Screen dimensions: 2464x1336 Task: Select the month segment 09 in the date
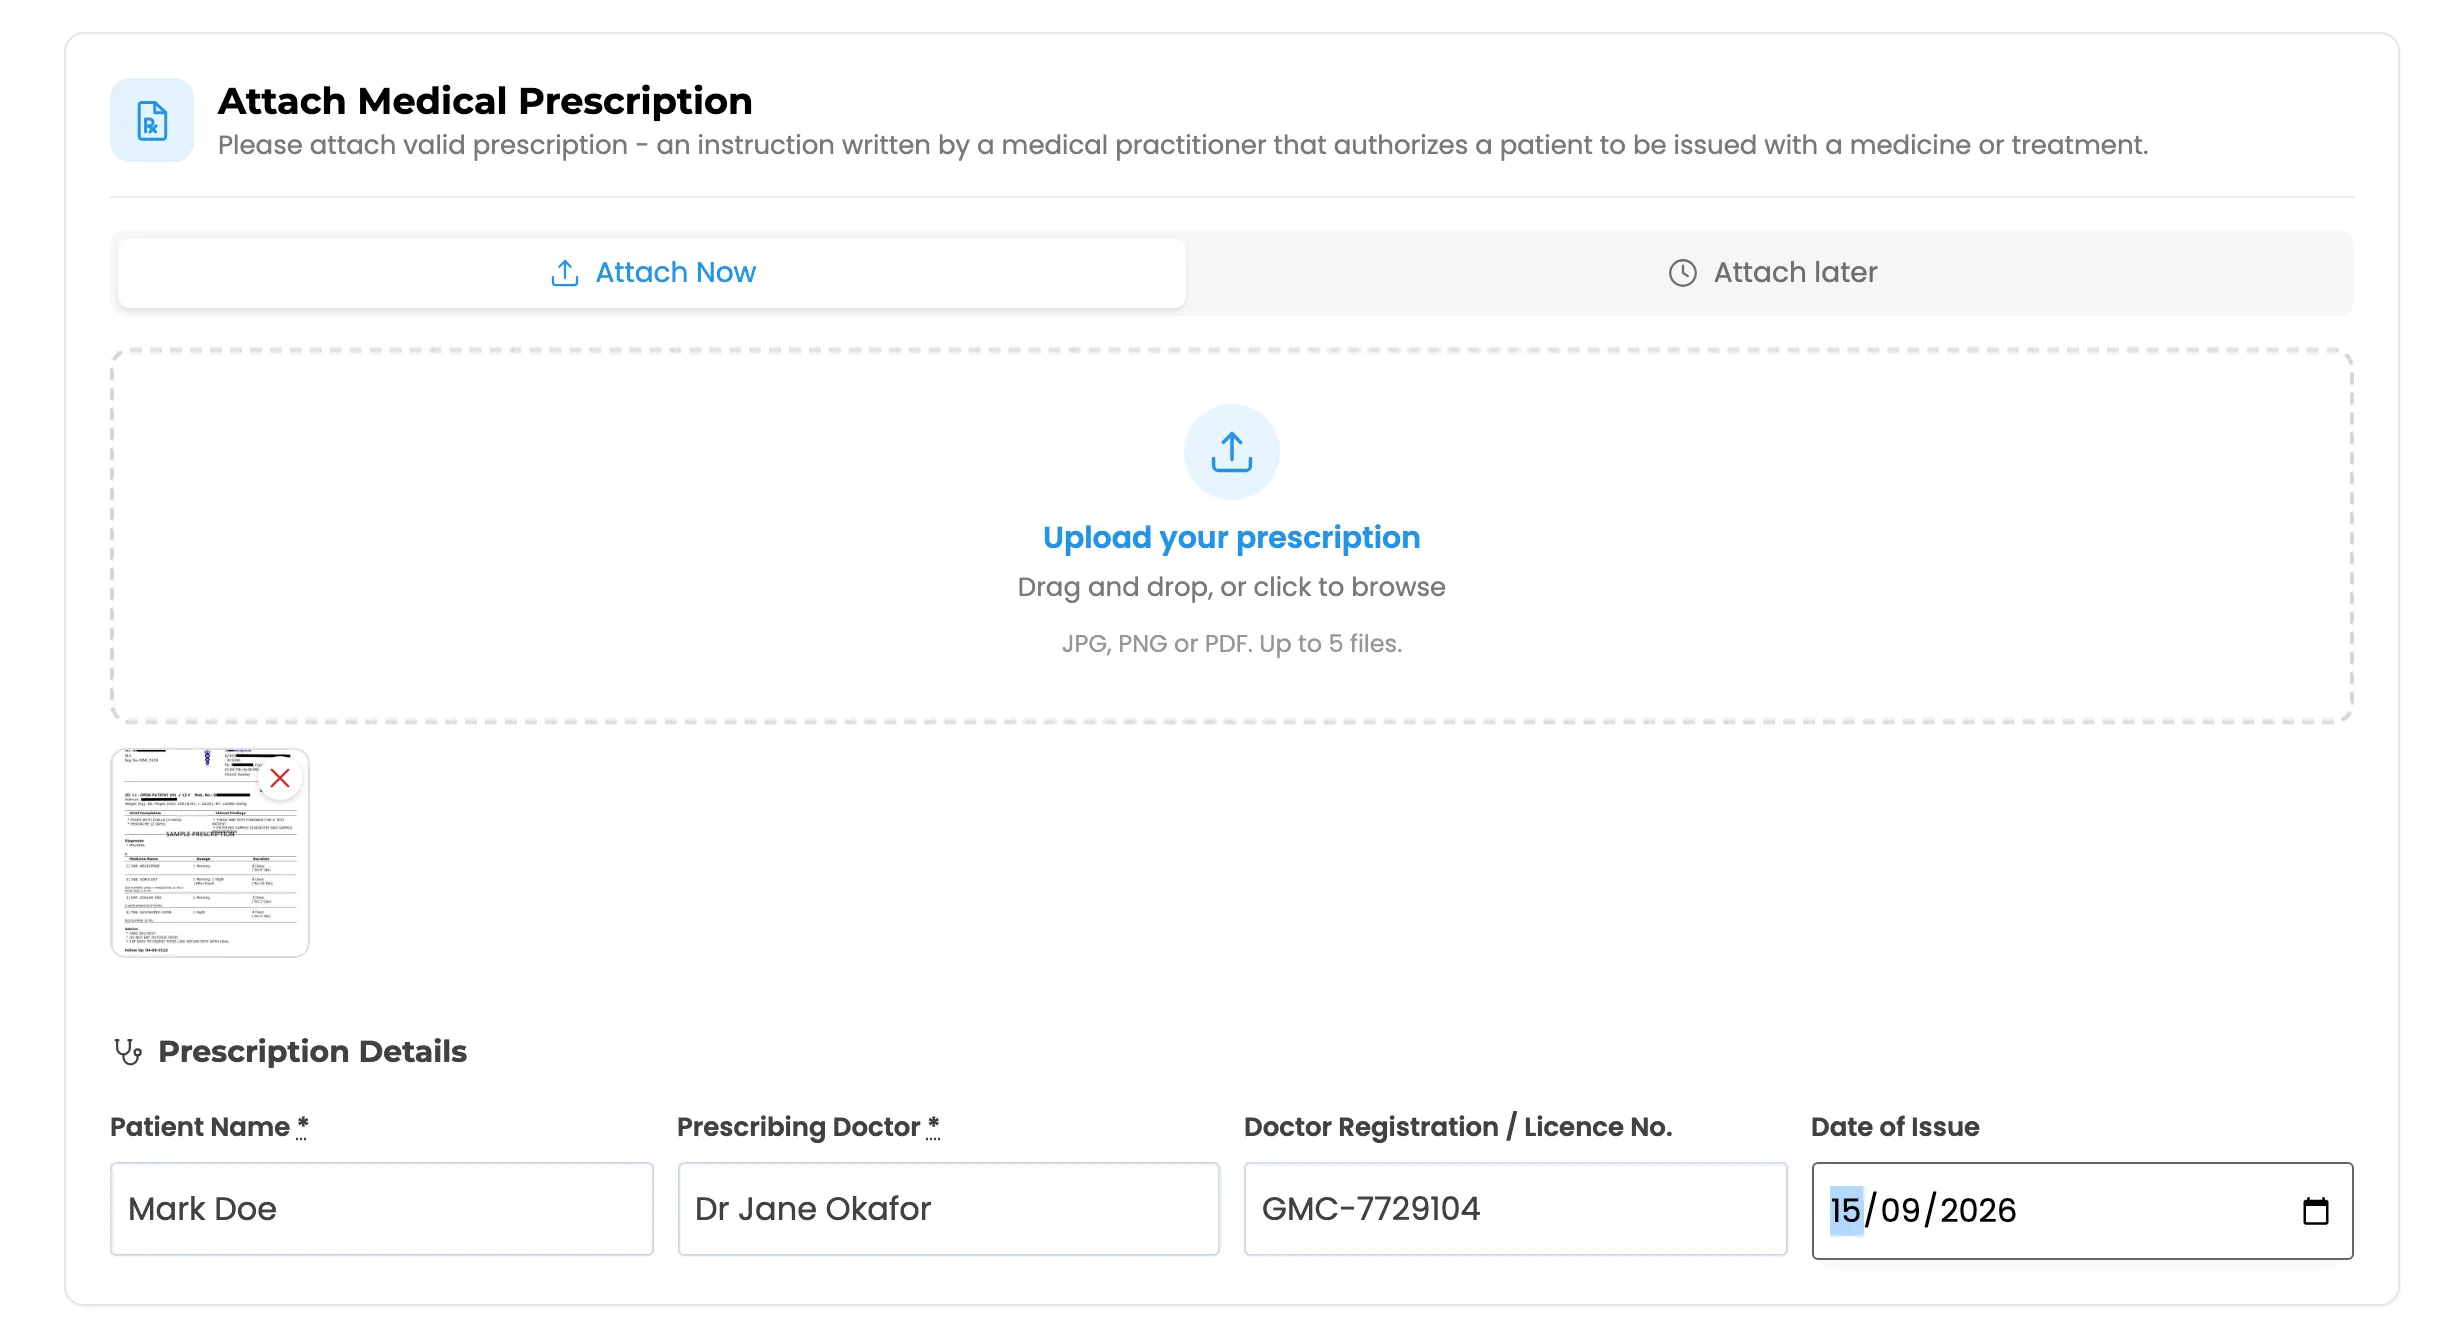coord(1900,1210)
